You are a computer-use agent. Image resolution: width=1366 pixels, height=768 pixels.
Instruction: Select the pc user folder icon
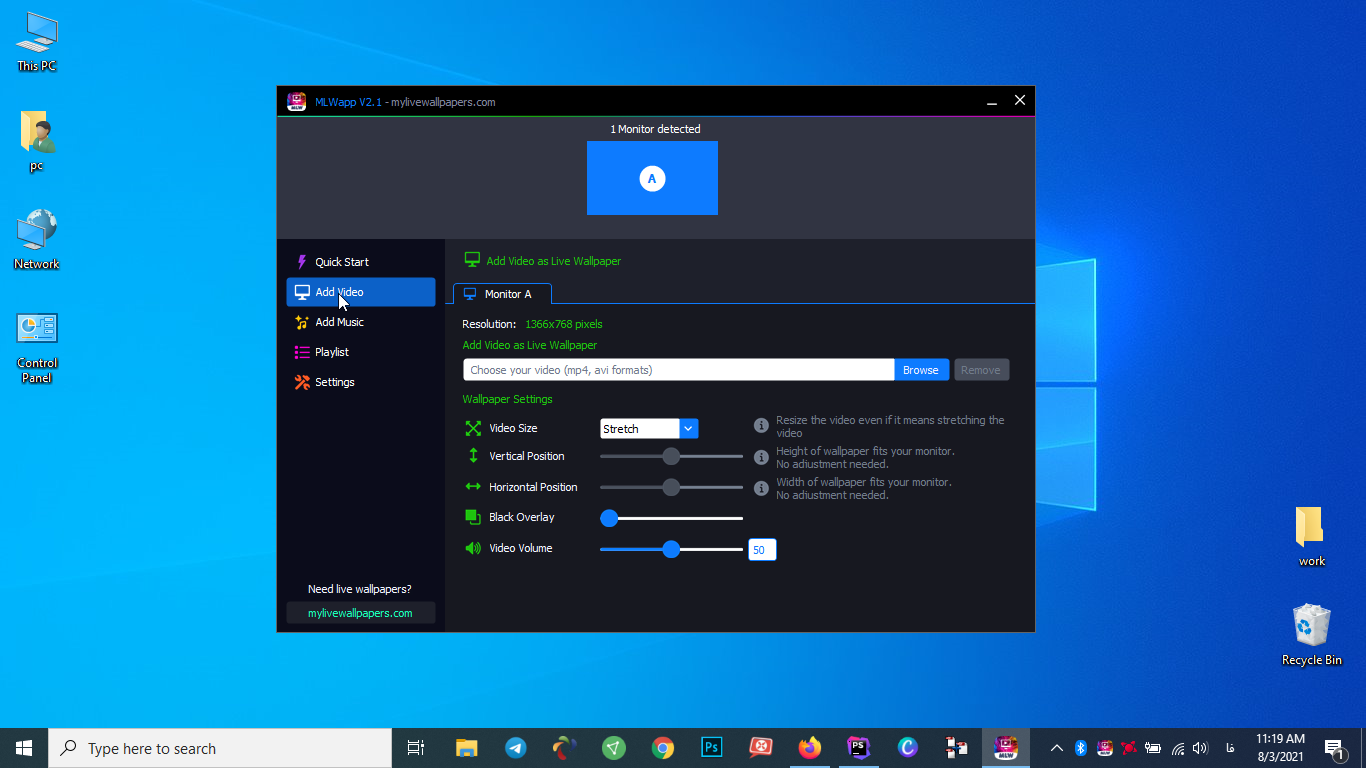click(x=37, y=141)
